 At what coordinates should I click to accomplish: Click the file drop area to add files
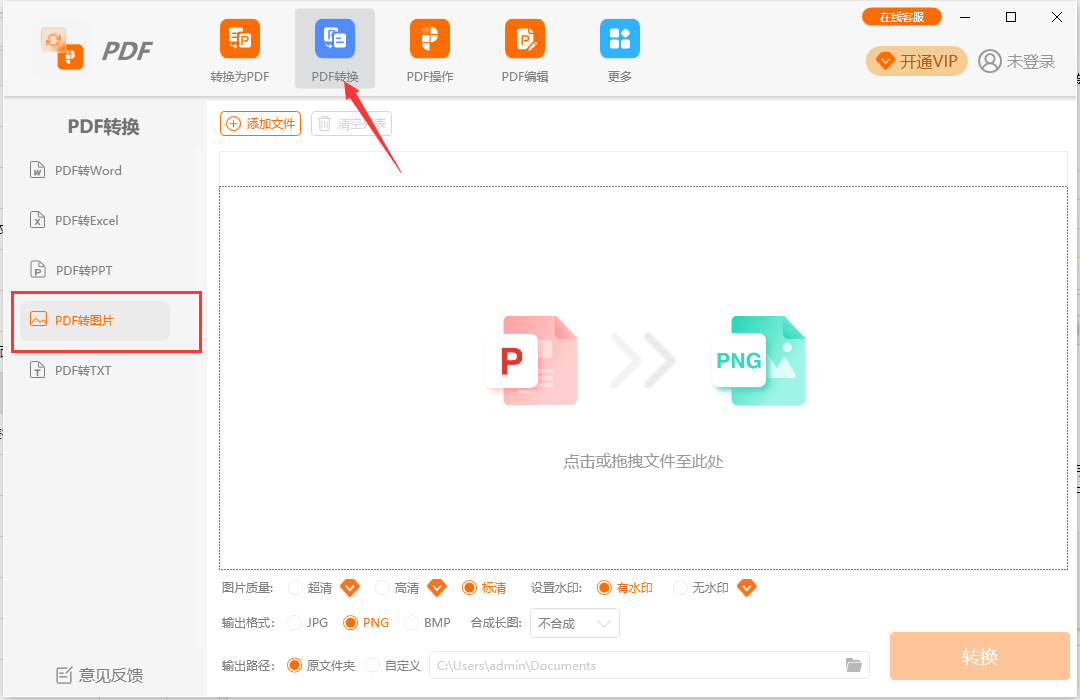coord(643,378)
